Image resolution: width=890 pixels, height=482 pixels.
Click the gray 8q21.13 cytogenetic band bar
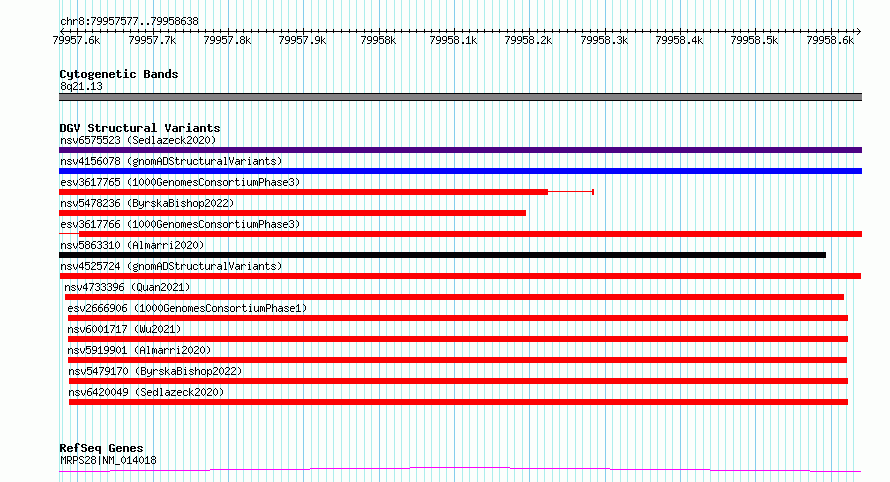tap(460, 97)
